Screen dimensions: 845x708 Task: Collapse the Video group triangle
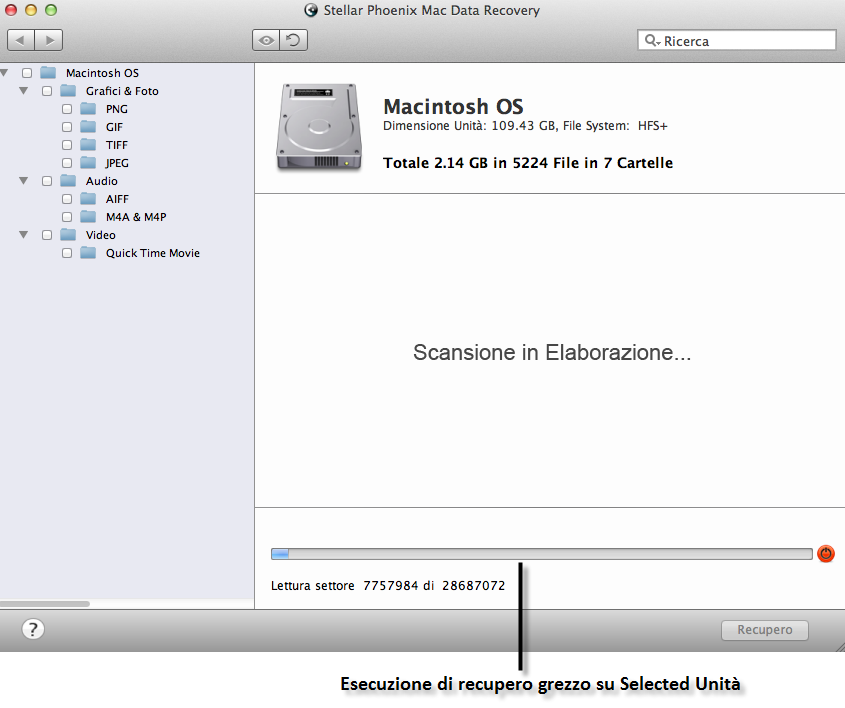pos(24,234)
